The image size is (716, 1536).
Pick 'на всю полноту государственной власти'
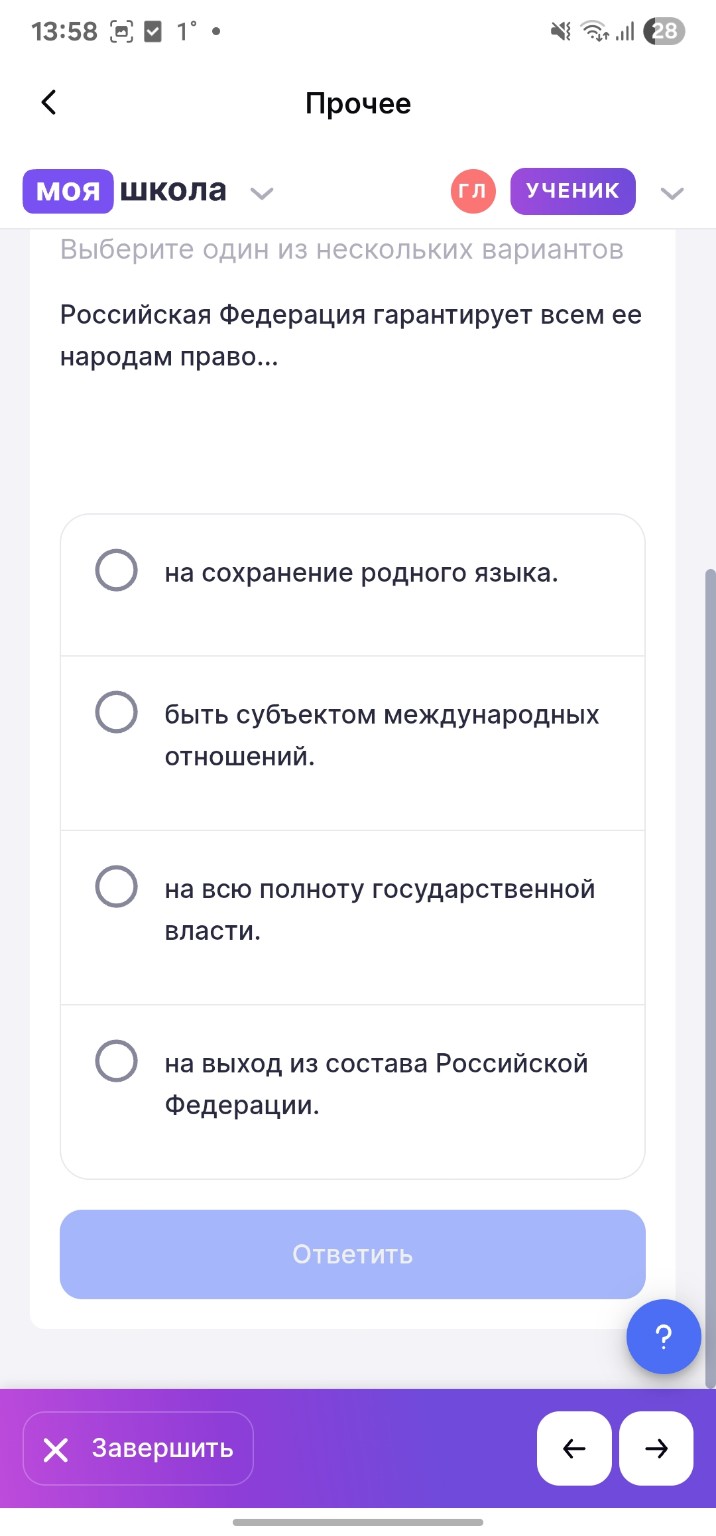352,908
